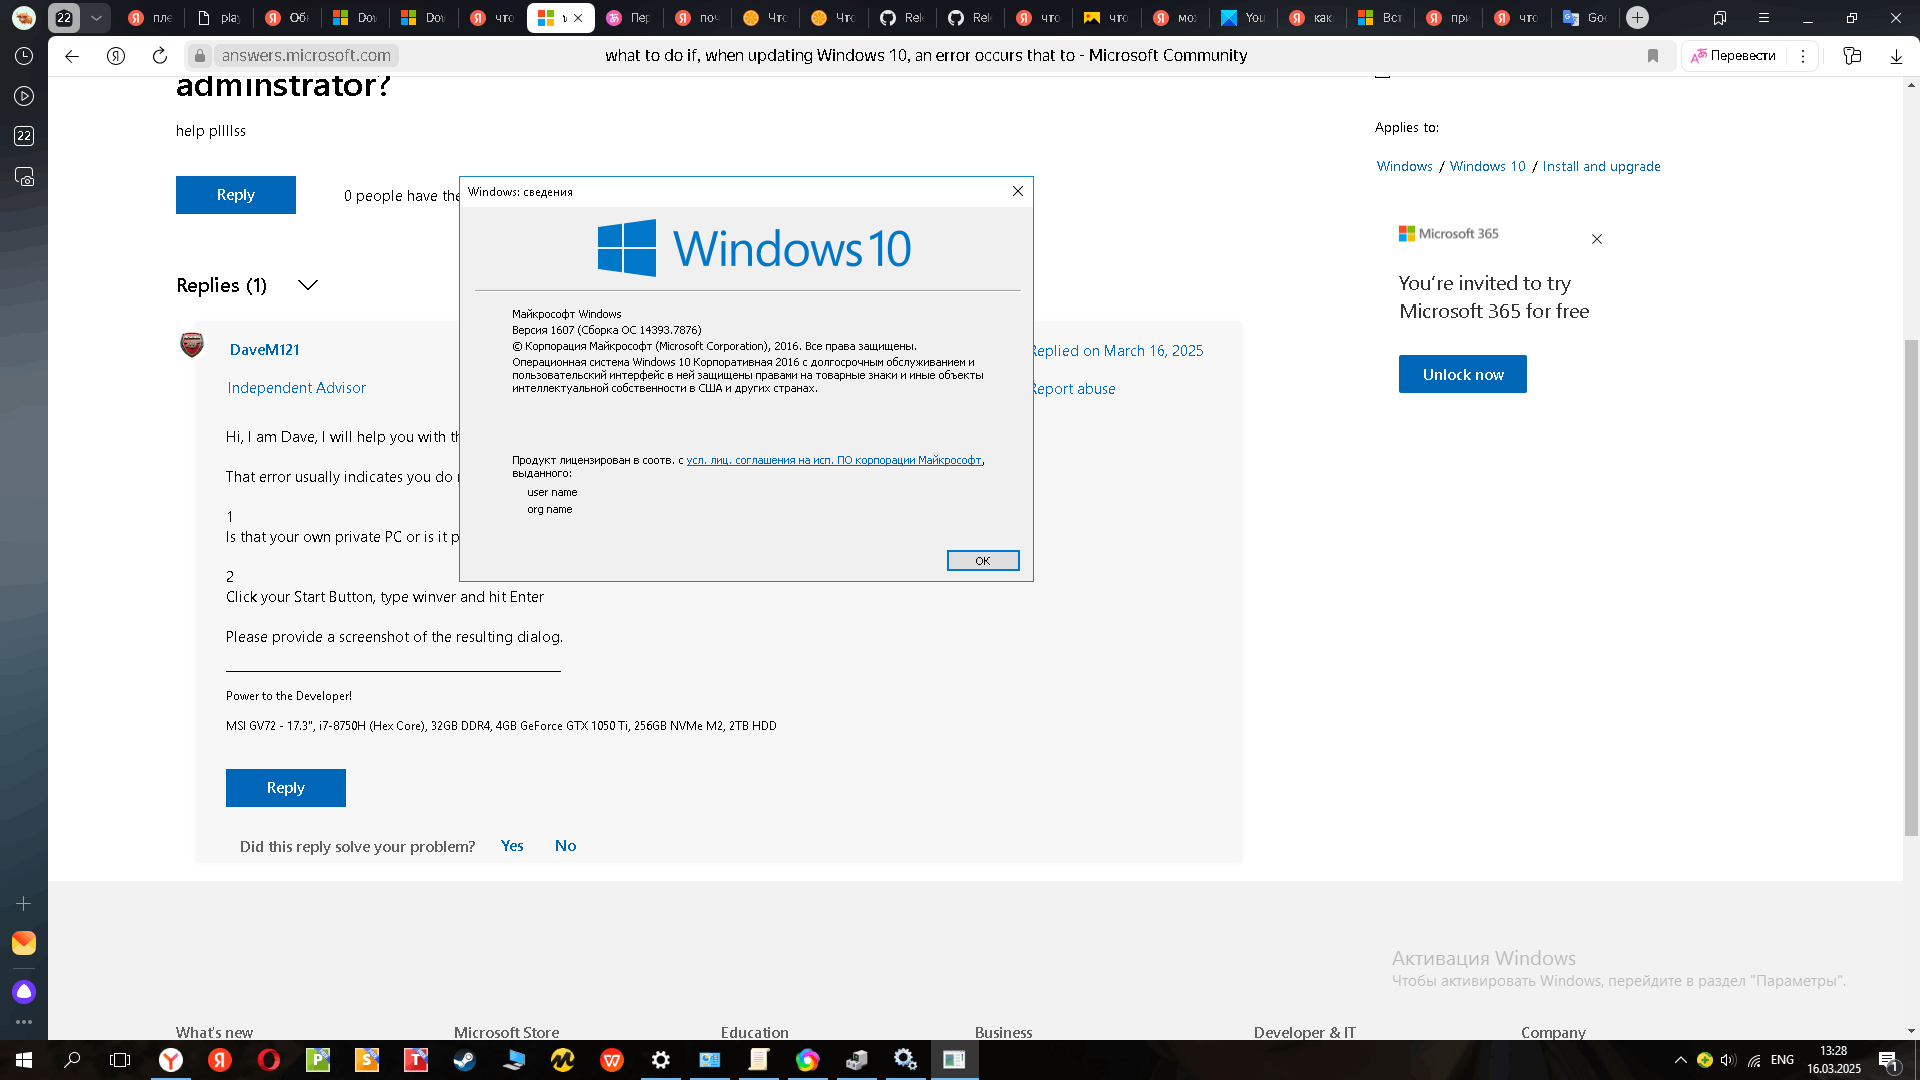Bookmark this page using the bookmark icon
Screen dimensions: 1920x1080
click(x=1653, y=56)
